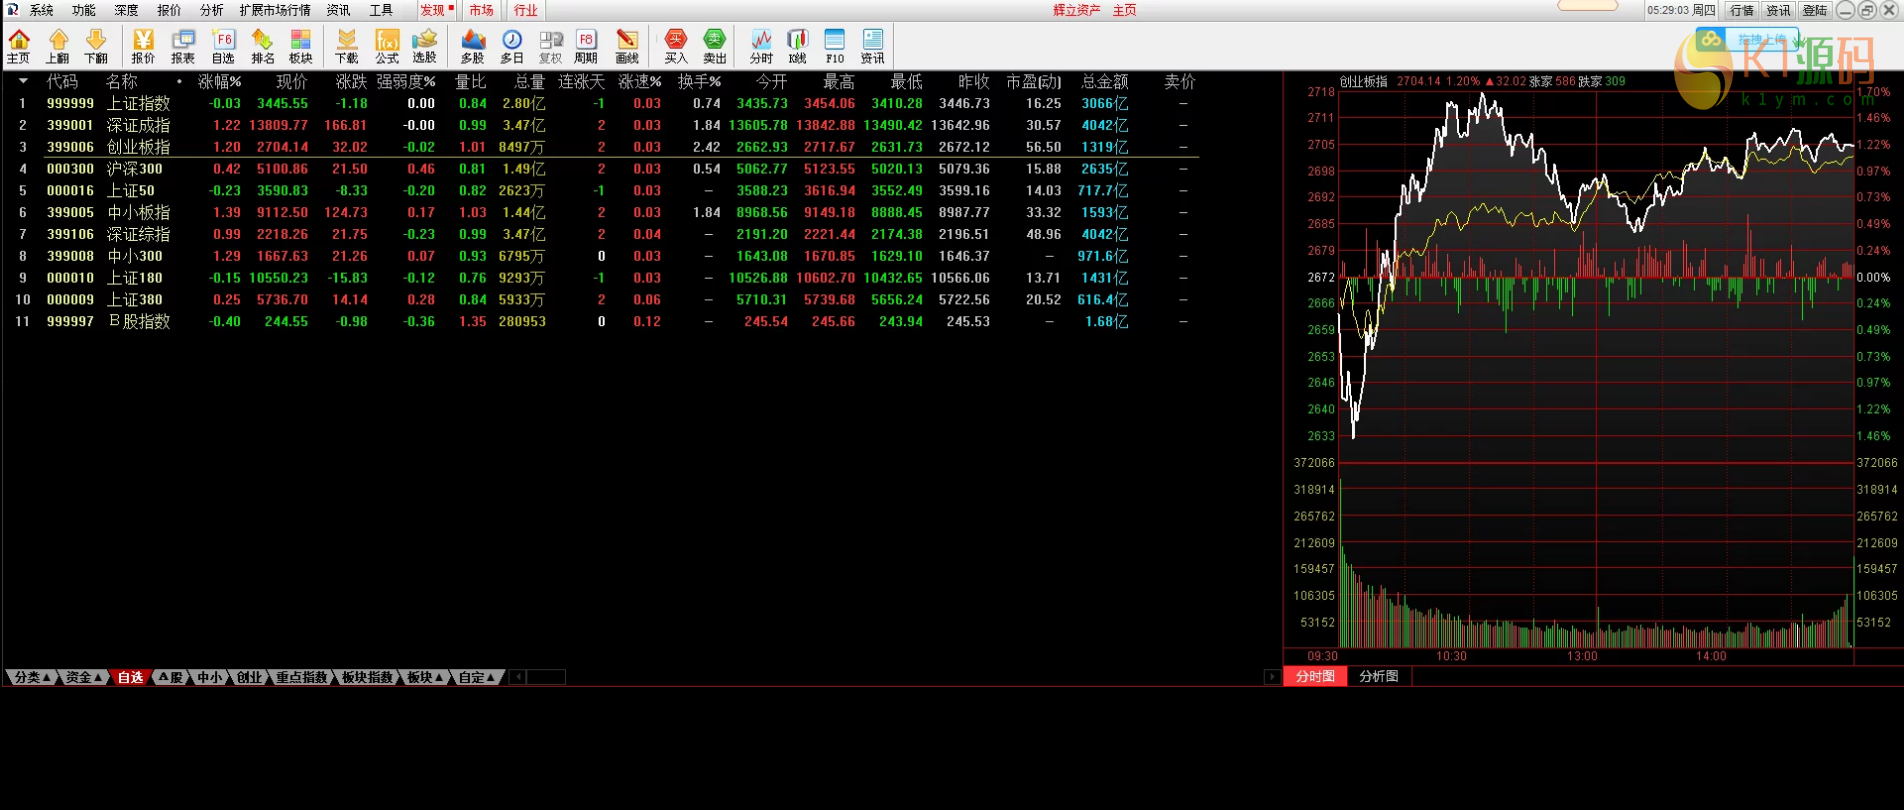1904x810 pixels.
Task: Show the 多股 multi-stock view icon
Action: tap(473, 46)
